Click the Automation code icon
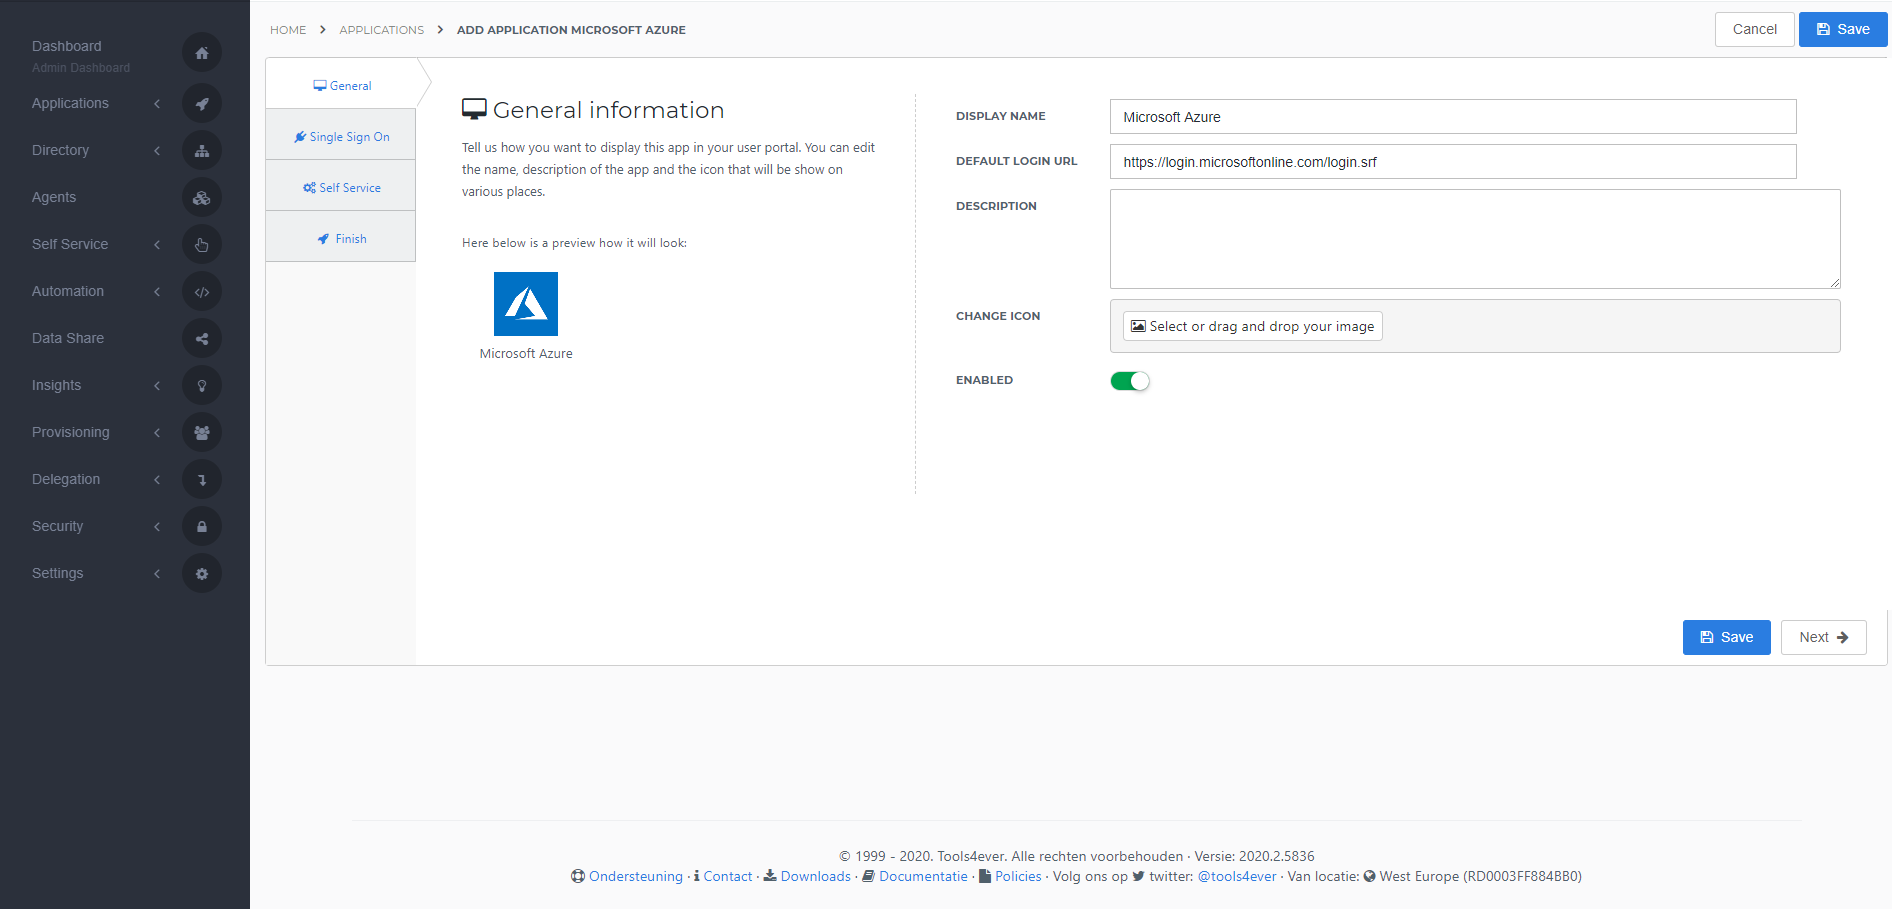This screenshot has width=1892, height=909. tap(202, 291)
